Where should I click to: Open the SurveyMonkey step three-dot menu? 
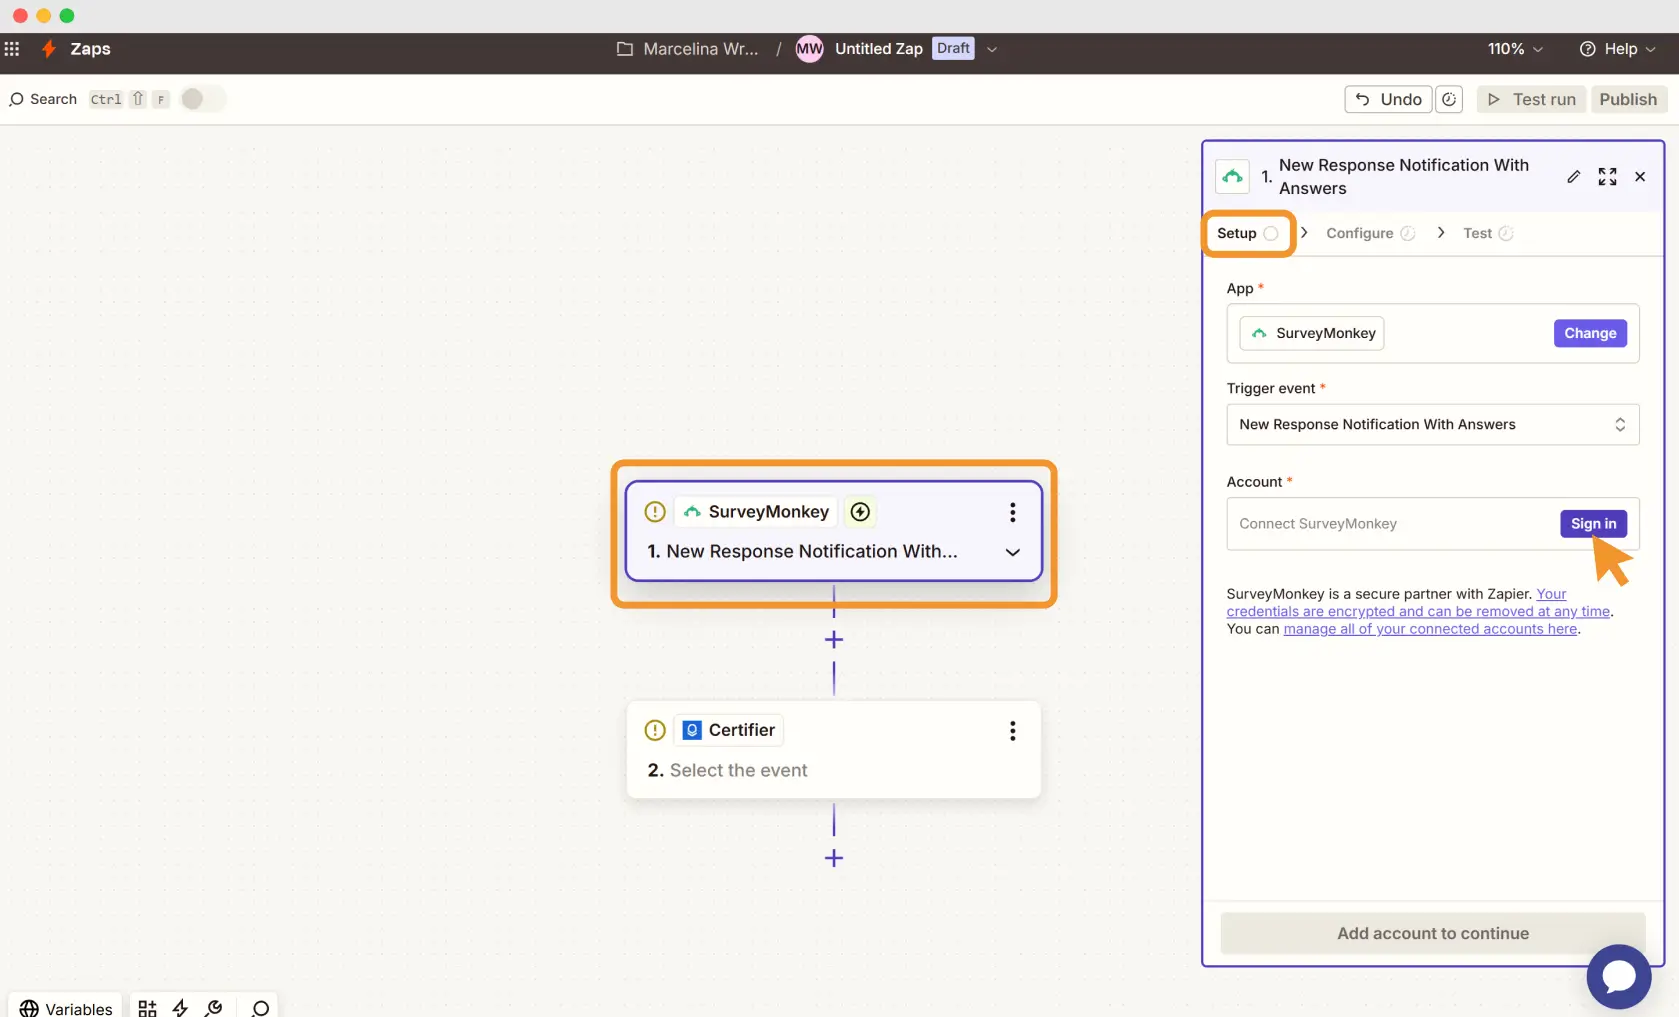click(x=1012, y=513)
